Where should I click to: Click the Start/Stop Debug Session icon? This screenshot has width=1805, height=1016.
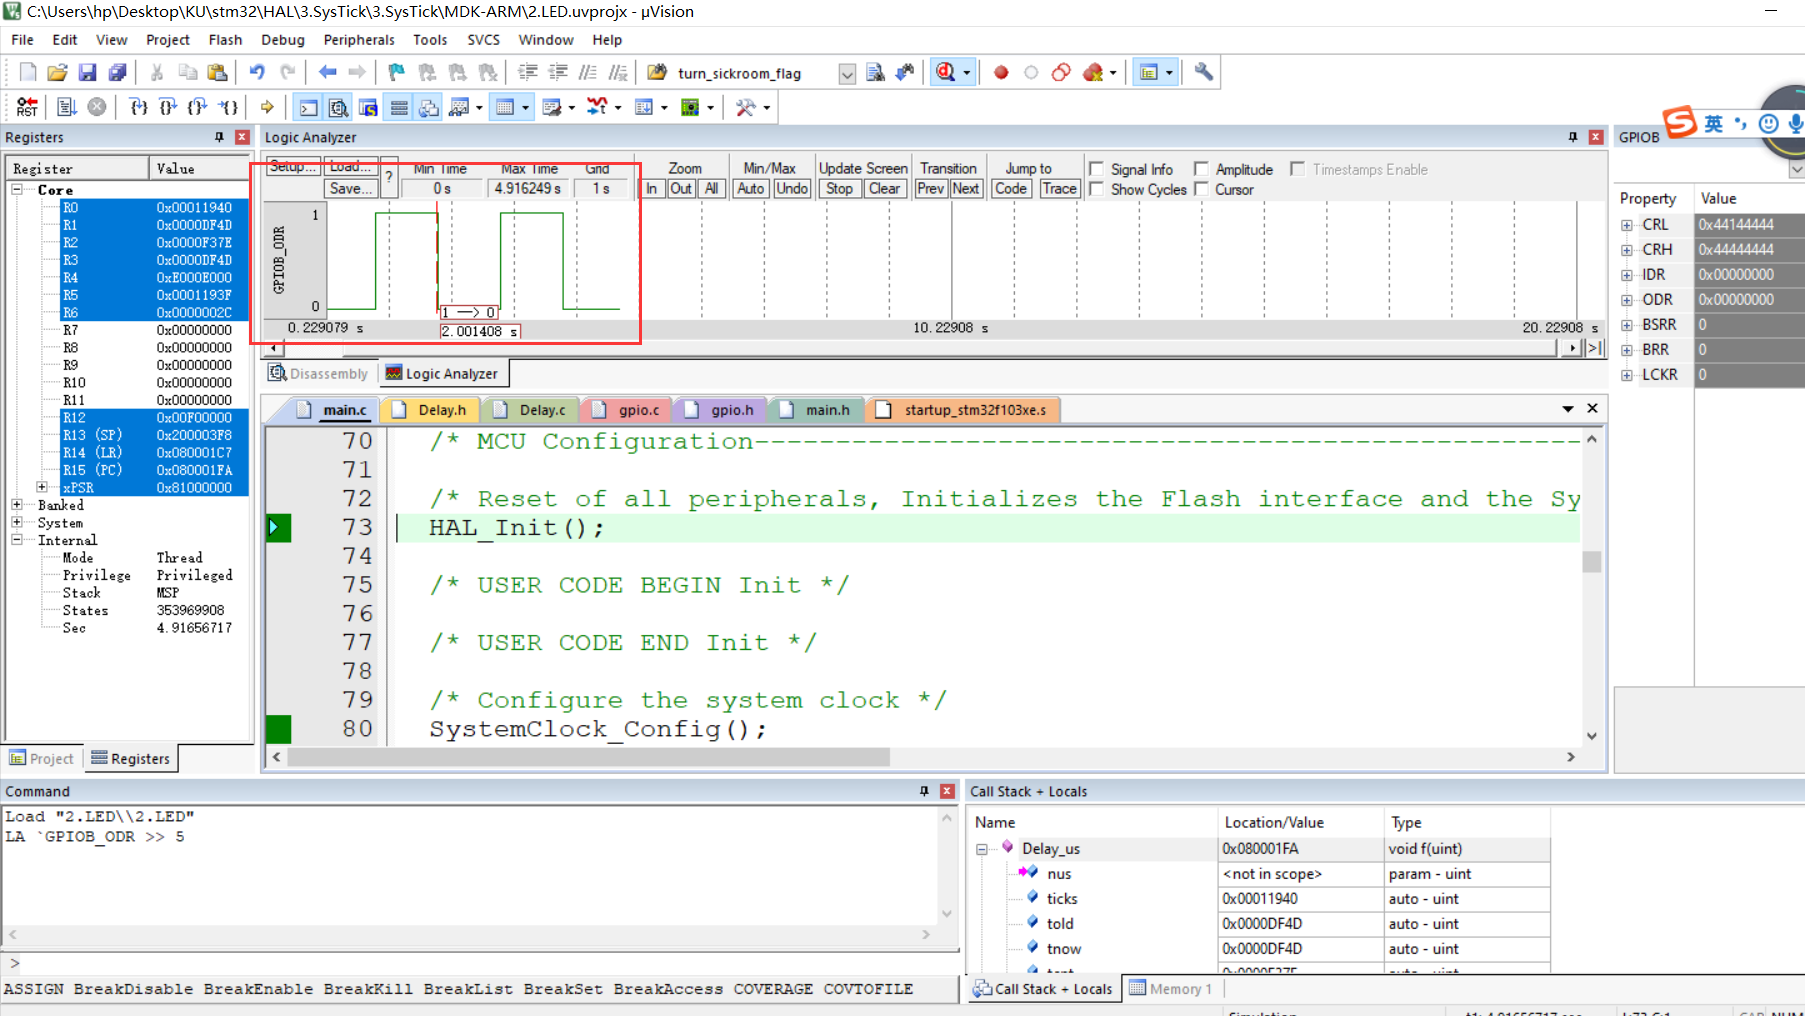pyautogui.click(x=945, y=72)
